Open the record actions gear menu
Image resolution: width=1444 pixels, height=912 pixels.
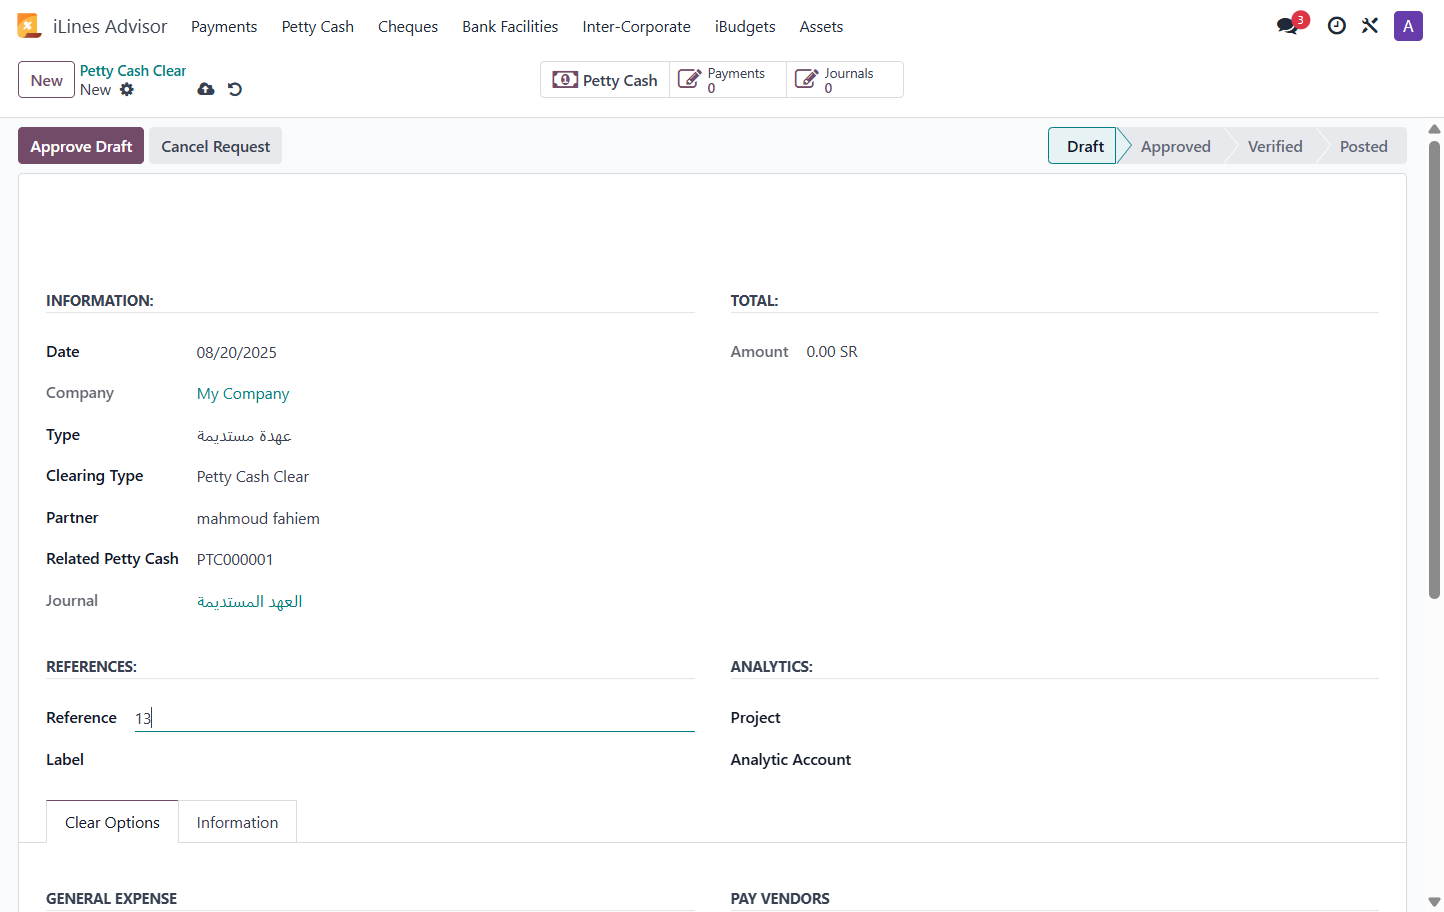point(127,90)
